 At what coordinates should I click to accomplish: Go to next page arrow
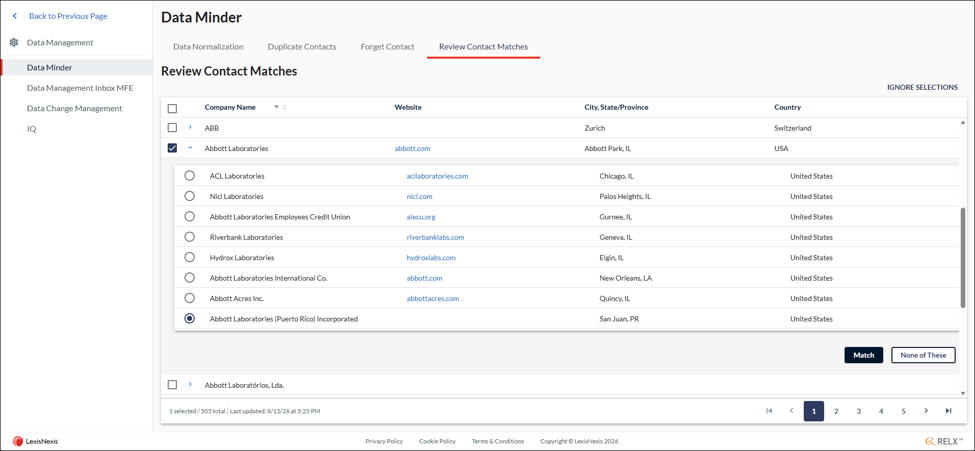click(926, 411)
